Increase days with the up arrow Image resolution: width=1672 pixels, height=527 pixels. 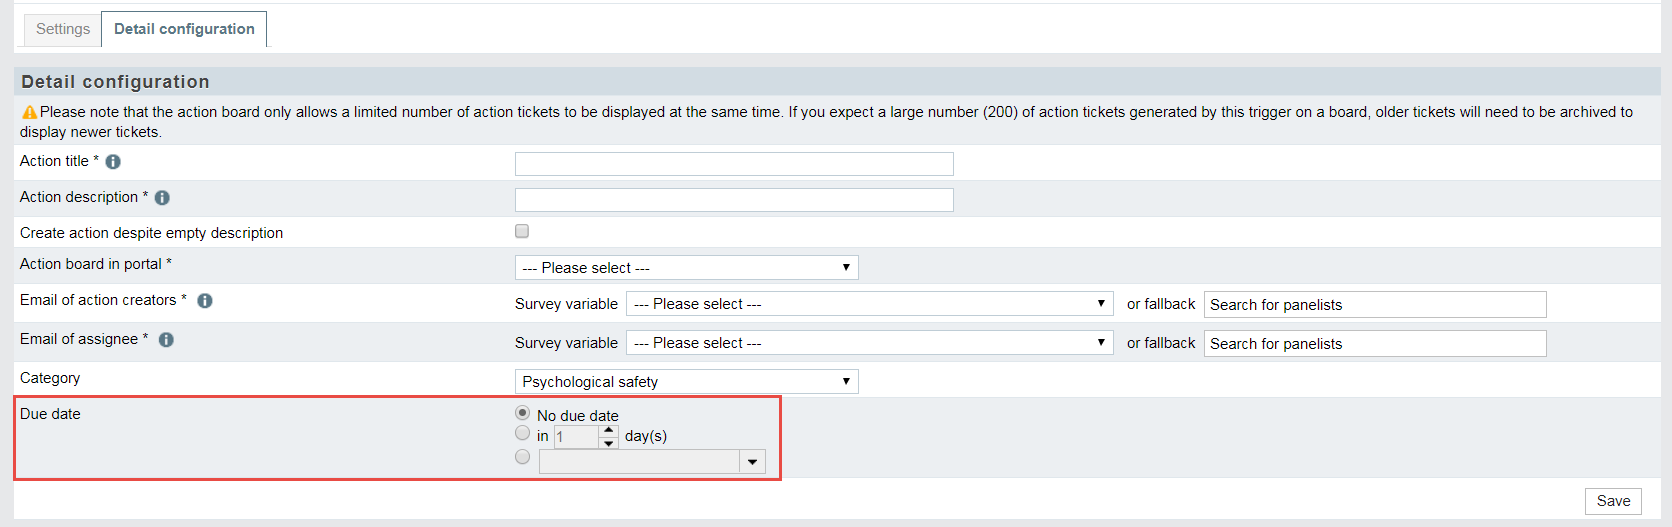[x=608, y=431]
